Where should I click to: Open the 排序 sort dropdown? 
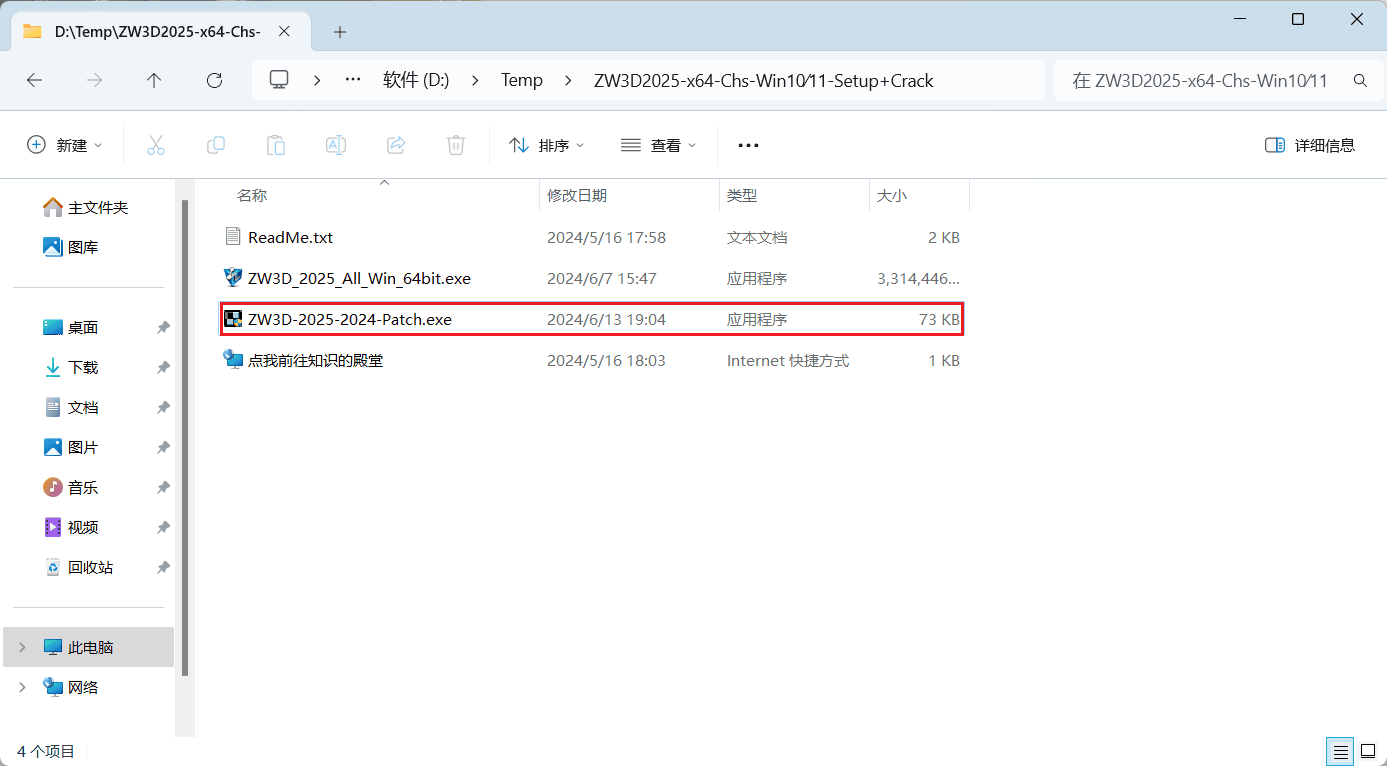click(x=546, y=145)
